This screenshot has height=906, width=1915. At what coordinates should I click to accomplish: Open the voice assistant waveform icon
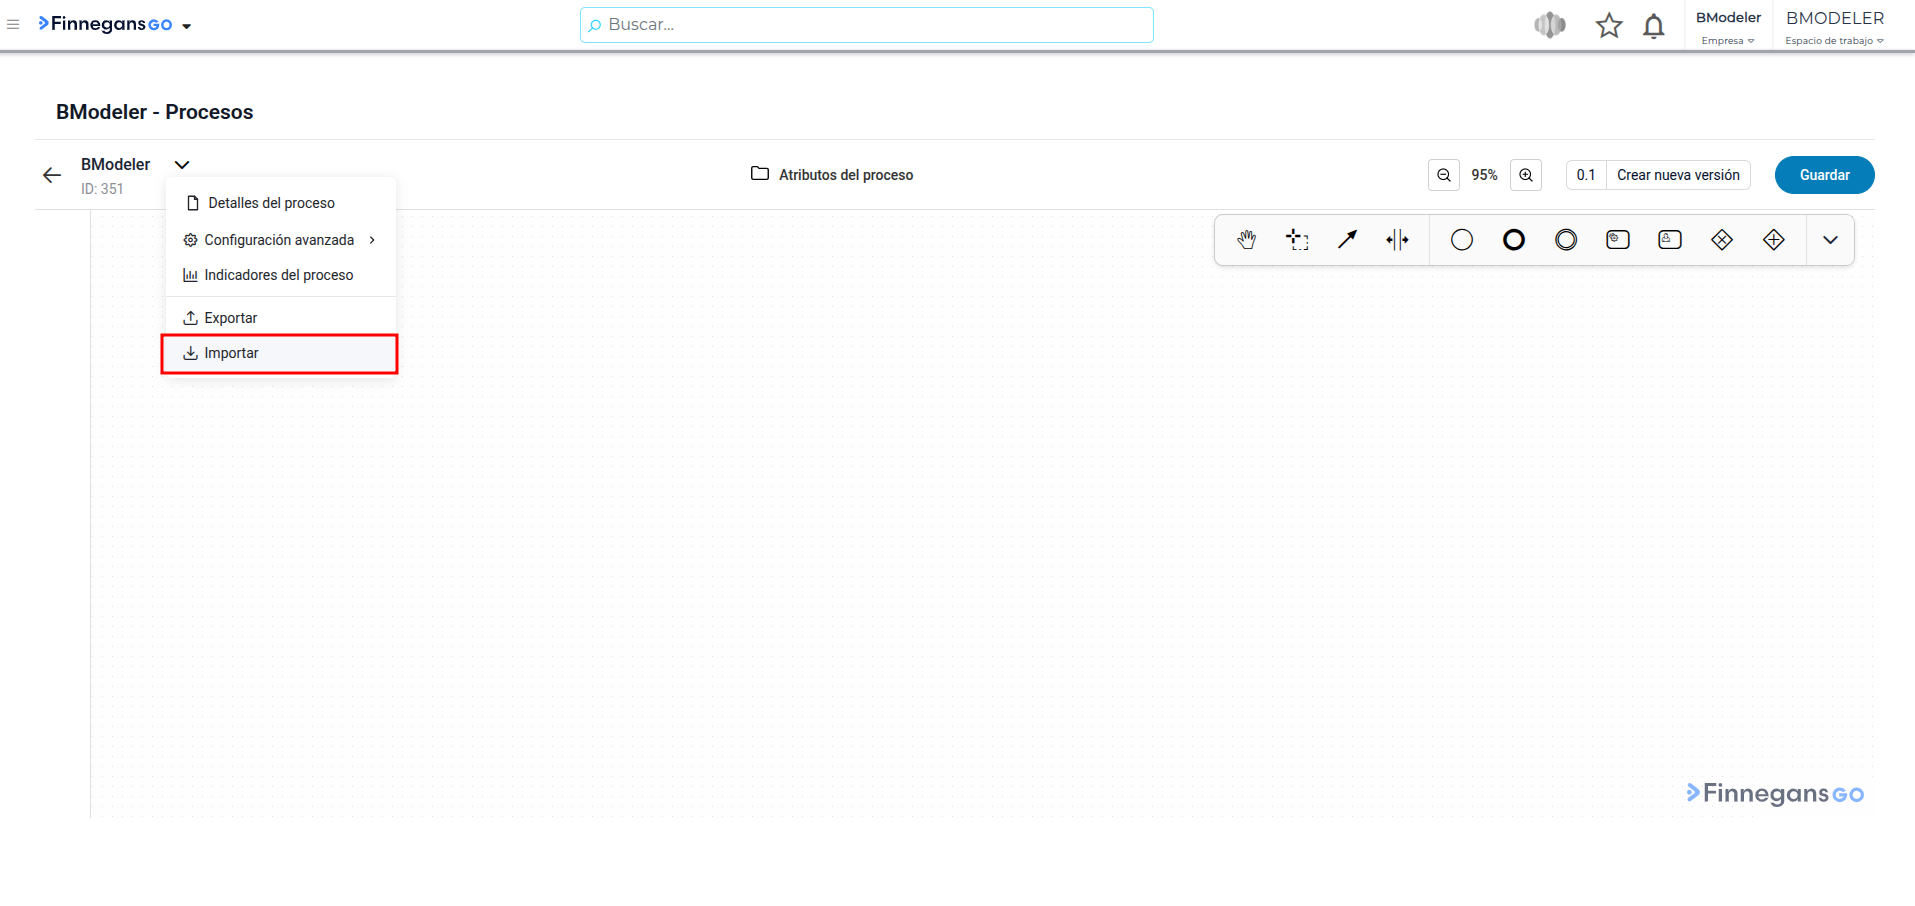click(x=1550, y=25)
